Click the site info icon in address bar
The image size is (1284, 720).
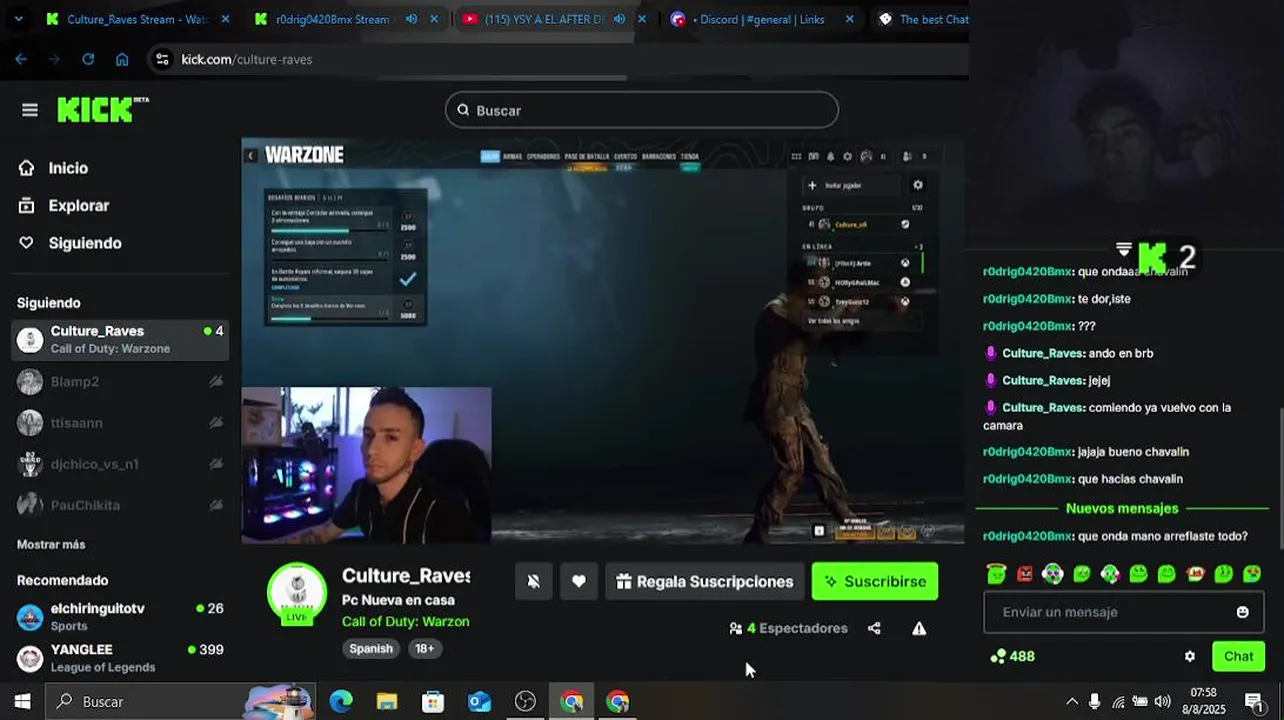tap(163, 59)
